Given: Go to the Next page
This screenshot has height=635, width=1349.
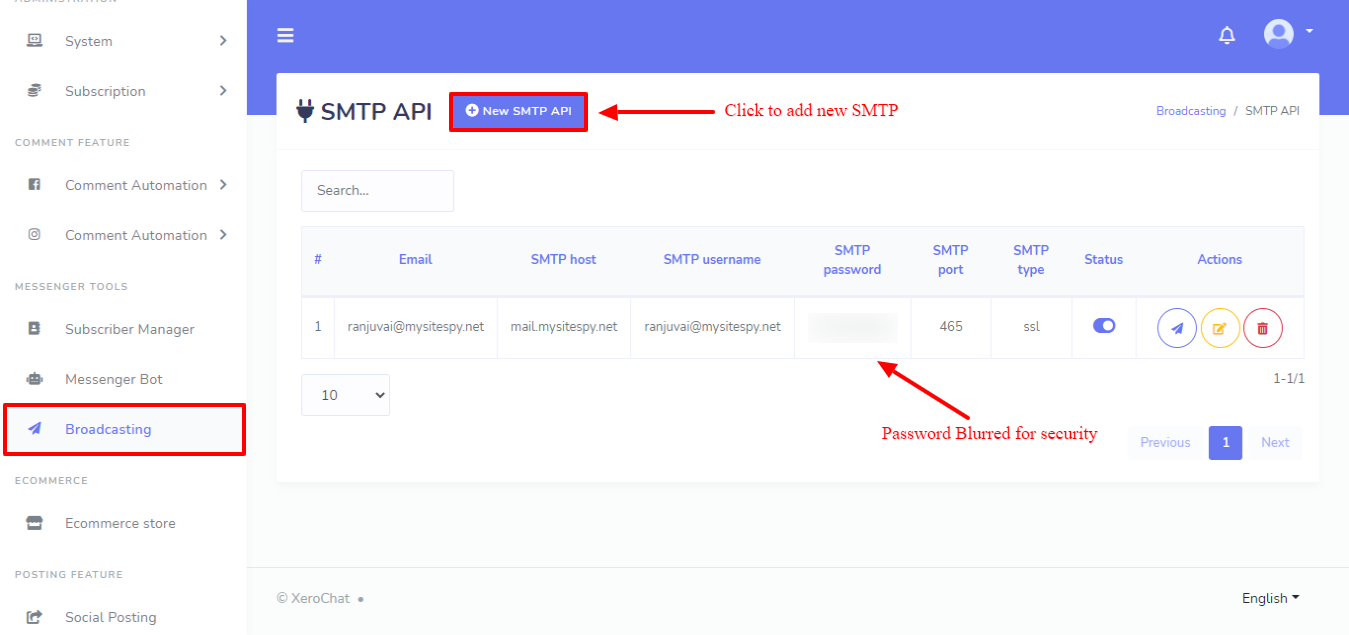Looking at the screenshot, I should pos(1275,442).
